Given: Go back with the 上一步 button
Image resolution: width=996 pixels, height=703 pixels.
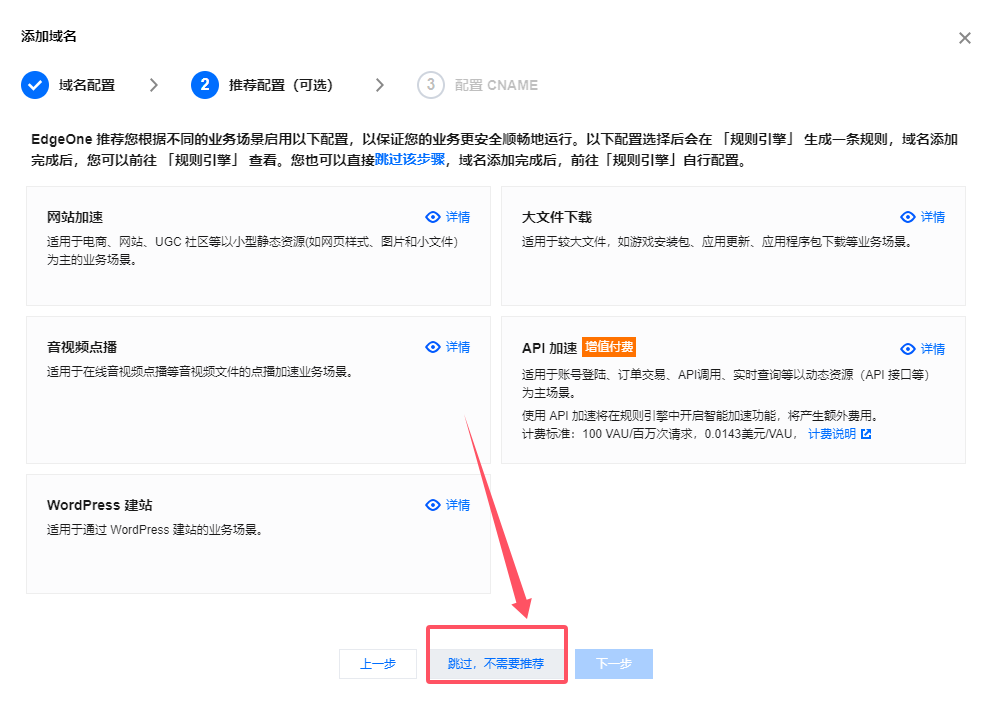Looking at the screenshot, I should tap(378, 664).
